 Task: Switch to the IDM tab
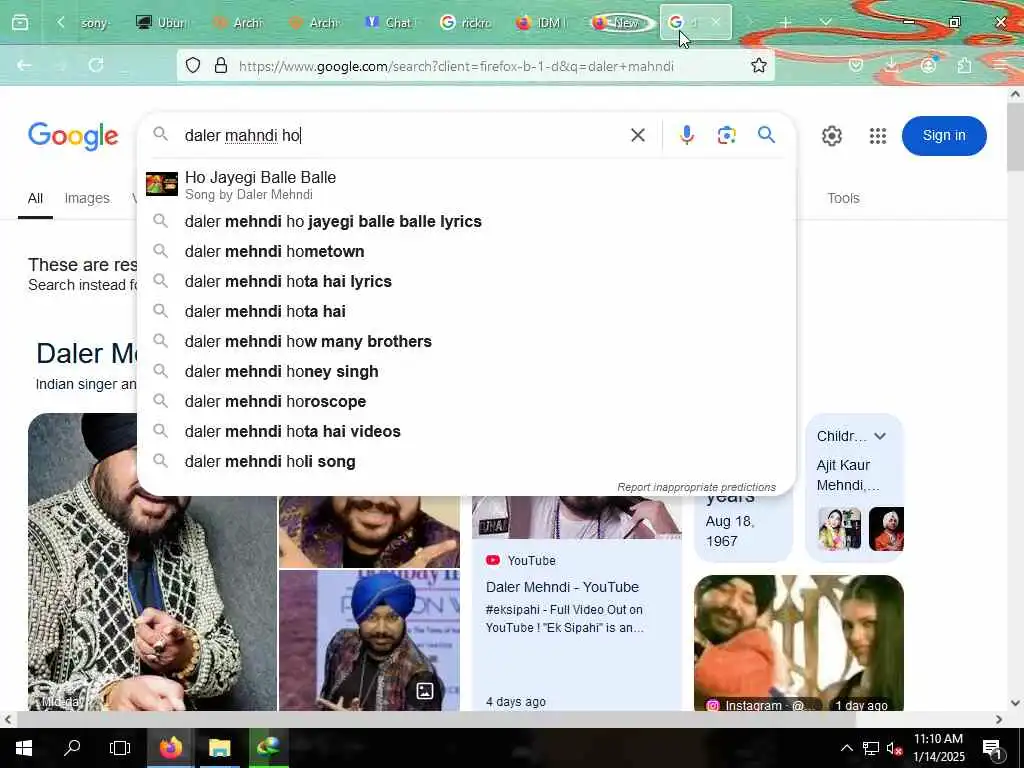point(541,22)
